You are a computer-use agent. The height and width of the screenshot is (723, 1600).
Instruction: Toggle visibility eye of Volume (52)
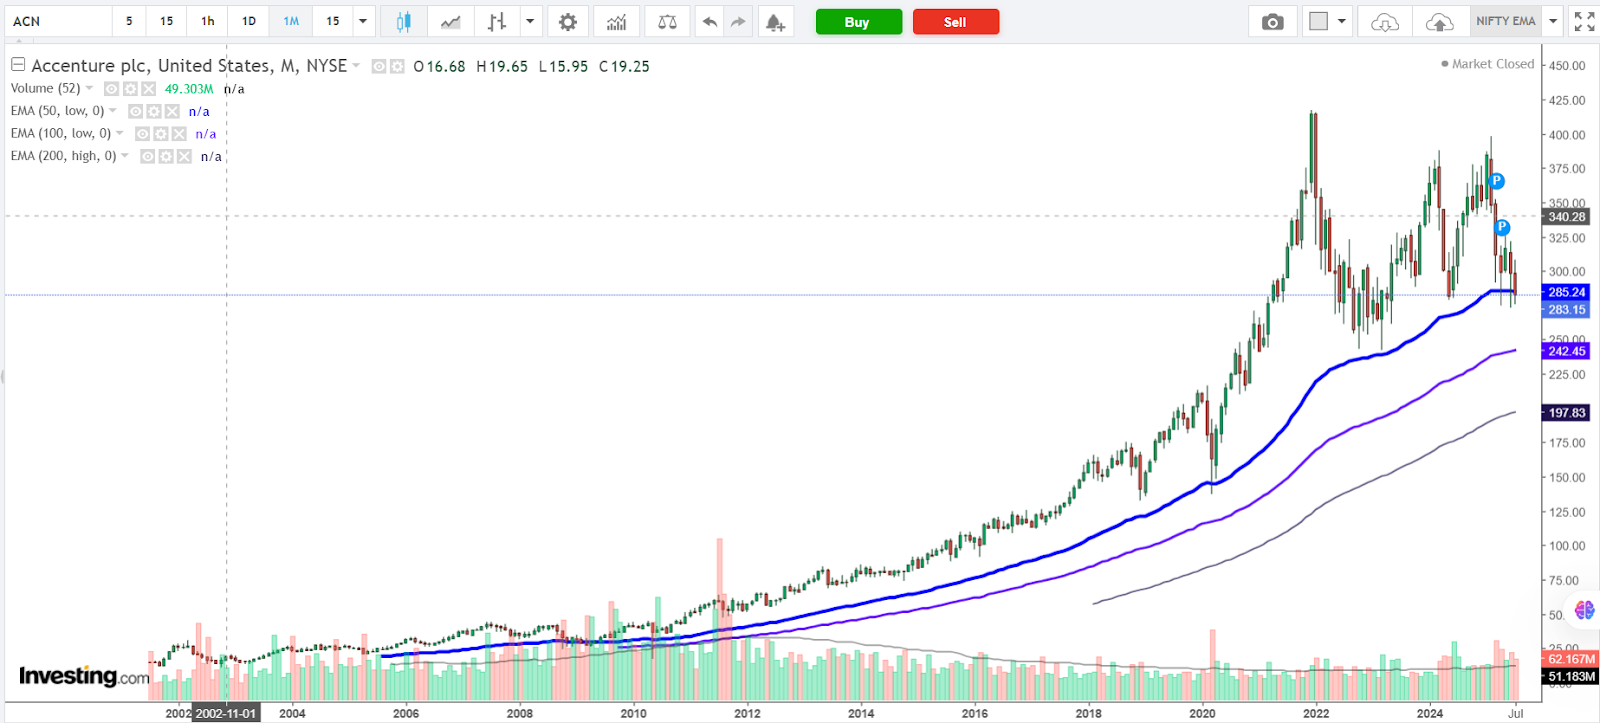point(112,89)
